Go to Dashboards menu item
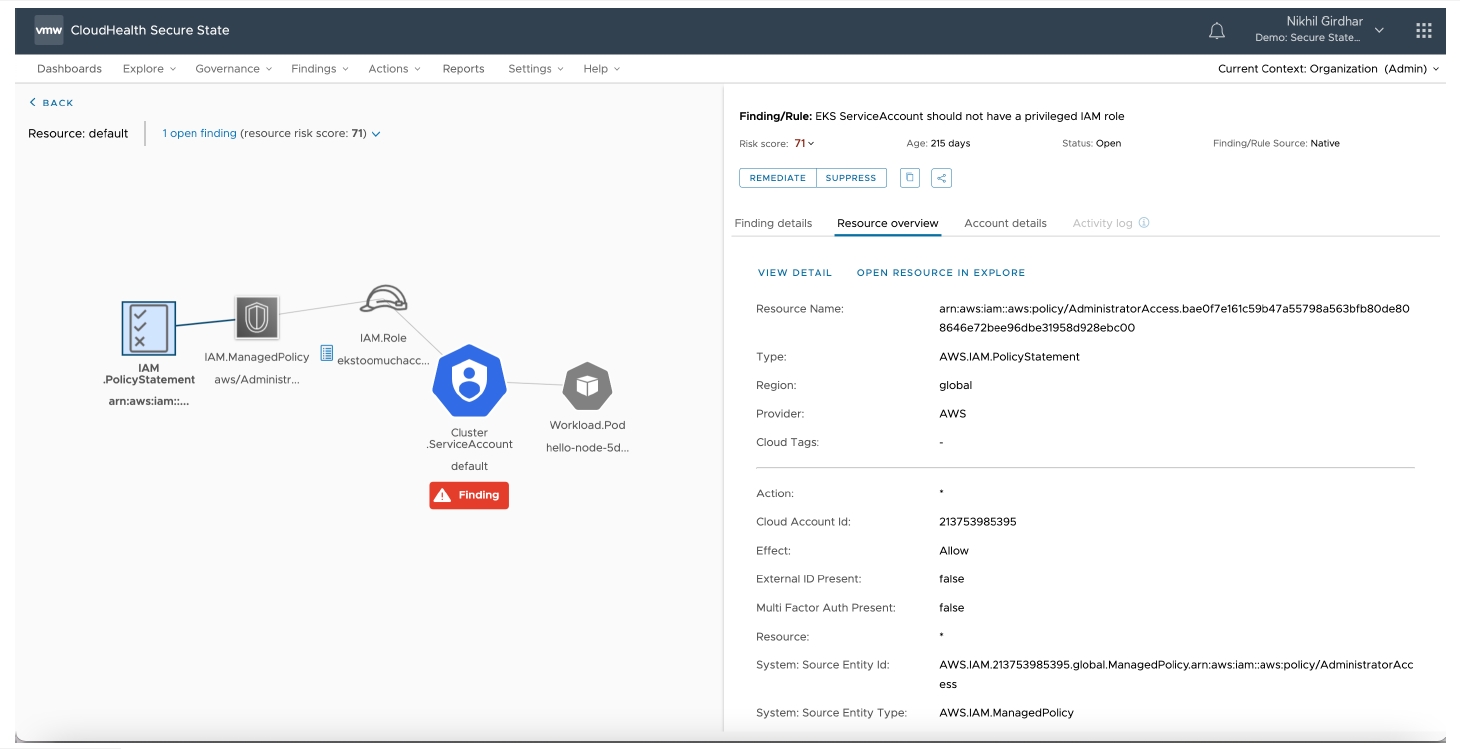The width and height of the screenshot is (1460, 749). (69, 69)
